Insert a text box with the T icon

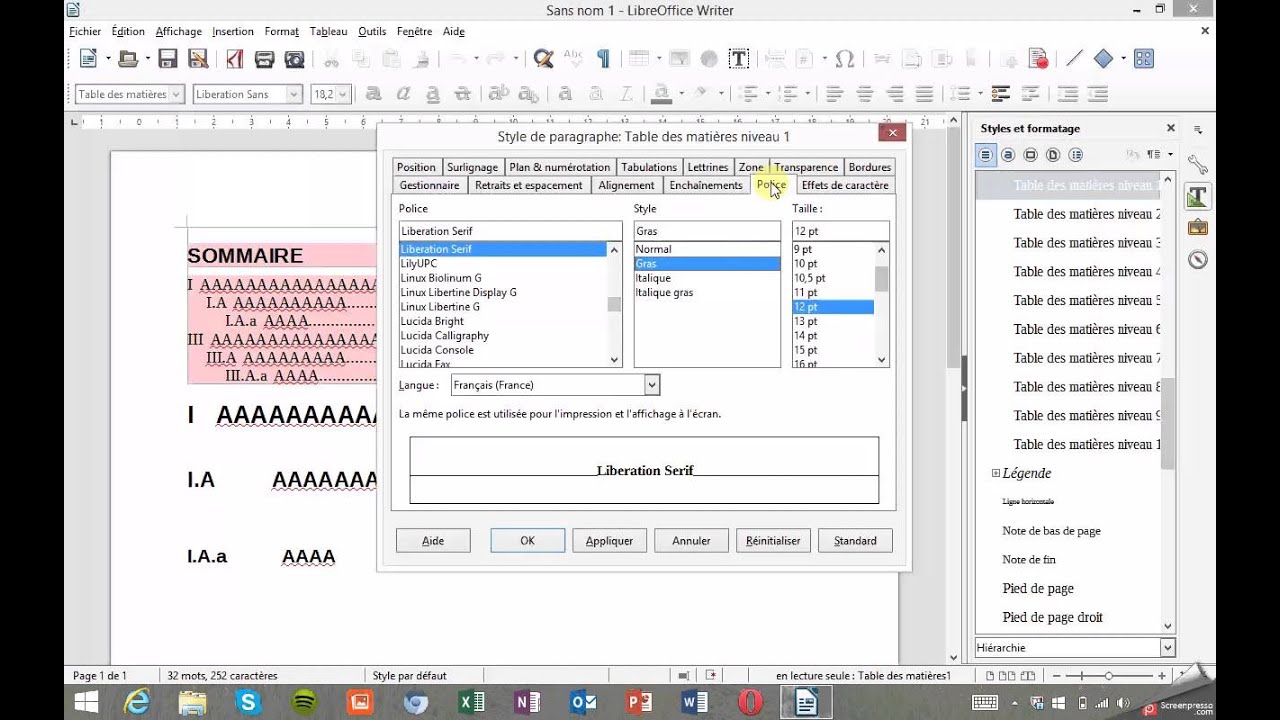tap(739, 59)
